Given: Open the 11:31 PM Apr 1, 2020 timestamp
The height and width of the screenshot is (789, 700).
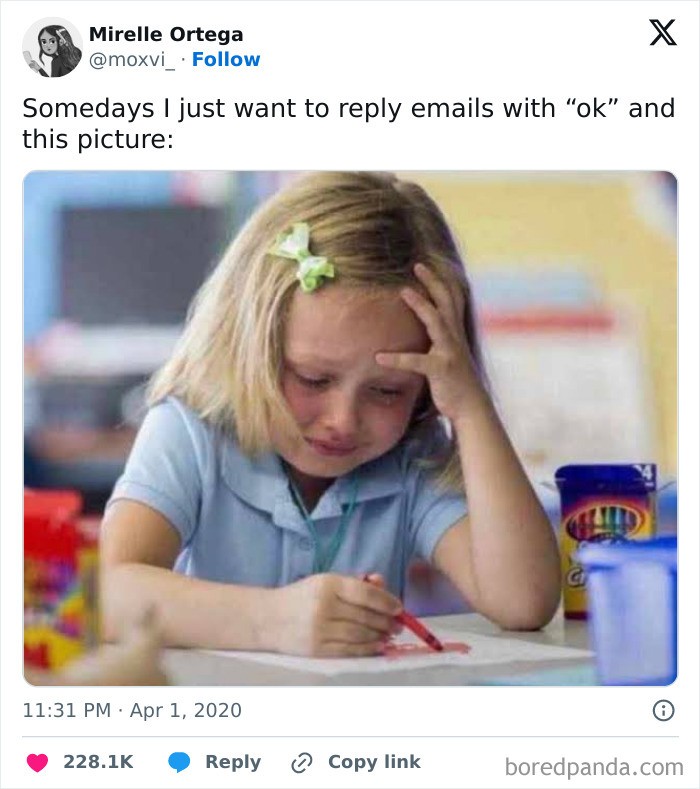Looking at the screenshot, I should coord(132,711).
